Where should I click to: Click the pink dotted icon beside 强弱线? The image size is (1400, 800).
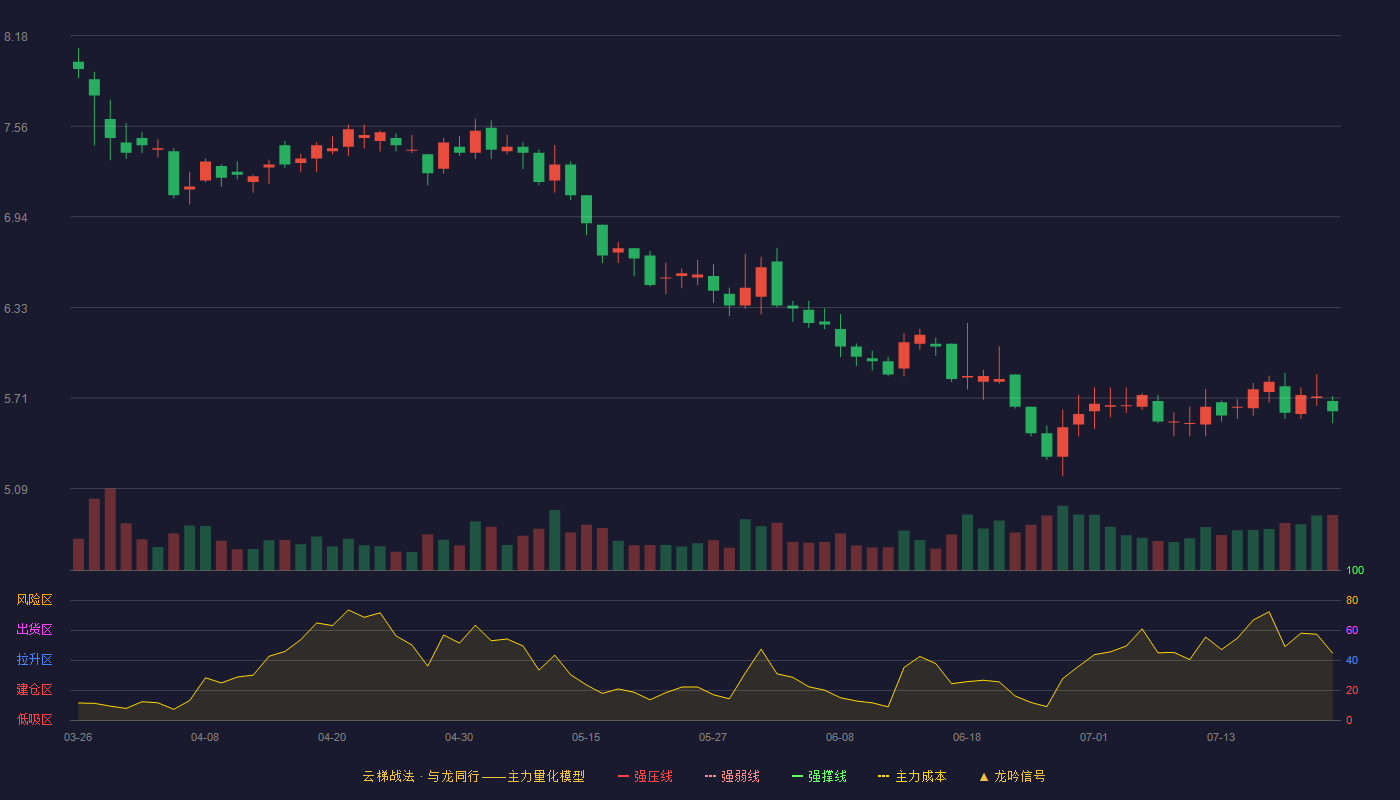click(710, 776)
